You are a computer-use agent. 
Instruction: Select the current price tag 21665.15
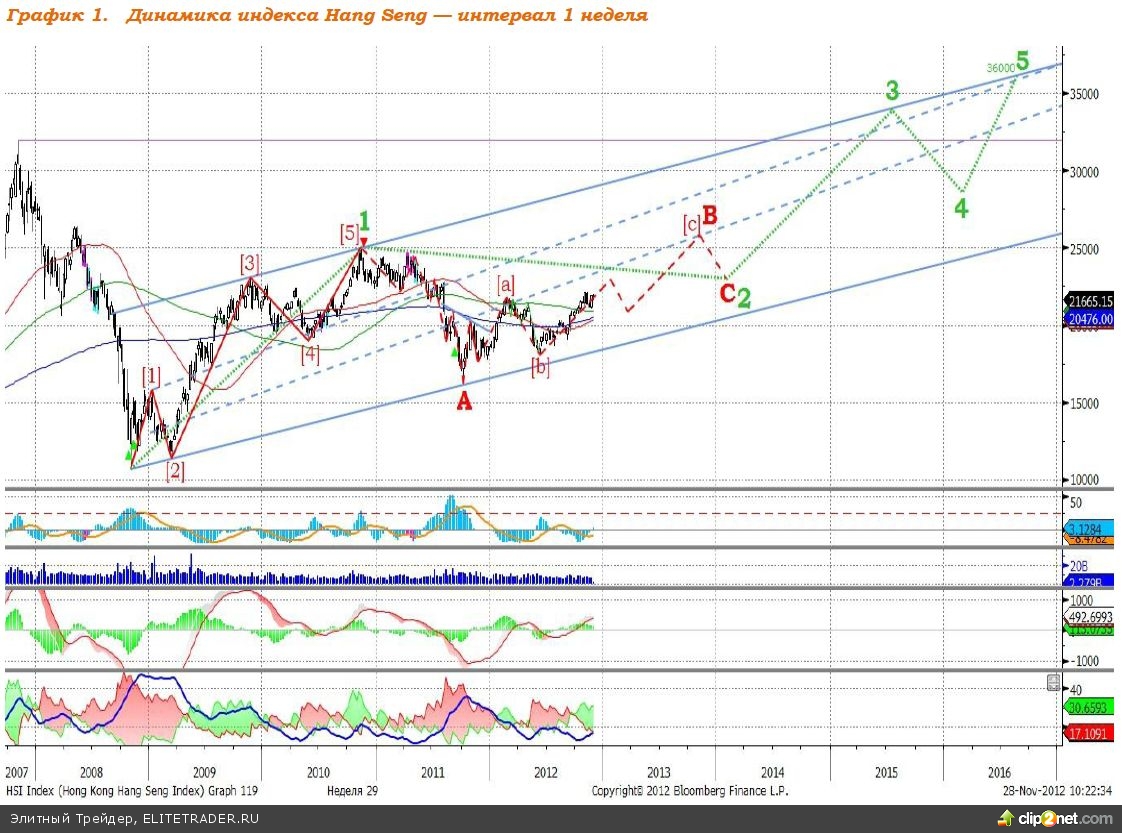(x=1090, y=300)
